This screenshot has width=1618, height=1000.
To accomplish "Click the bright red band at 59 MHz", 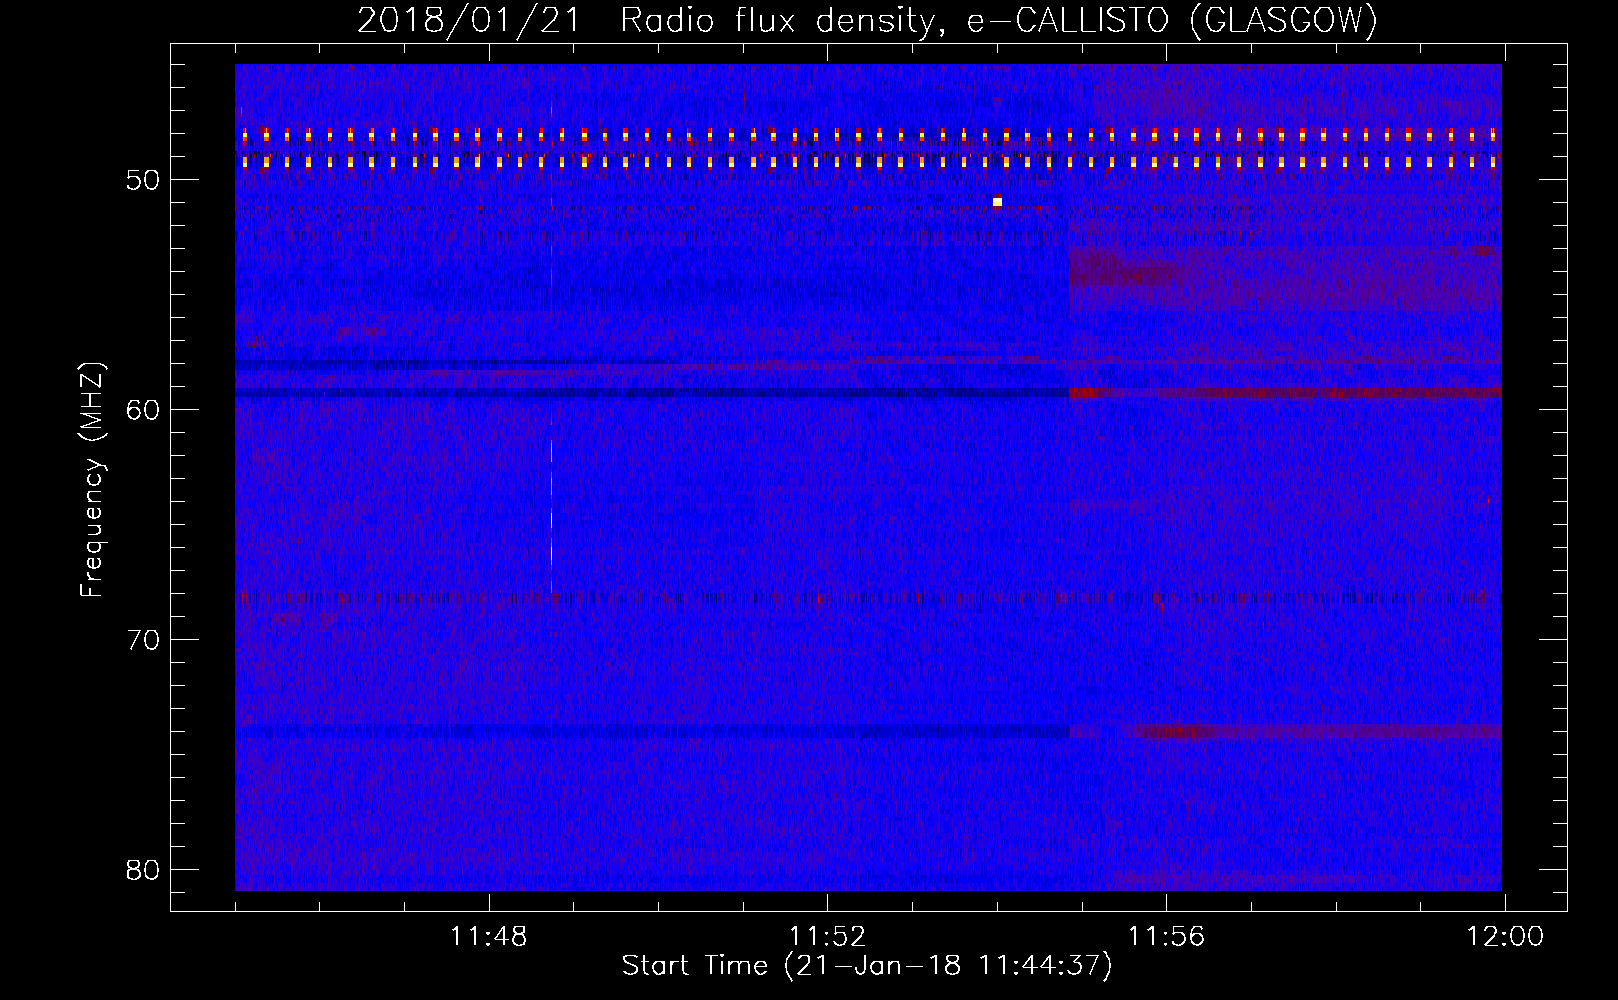I will coord(1285,393).
